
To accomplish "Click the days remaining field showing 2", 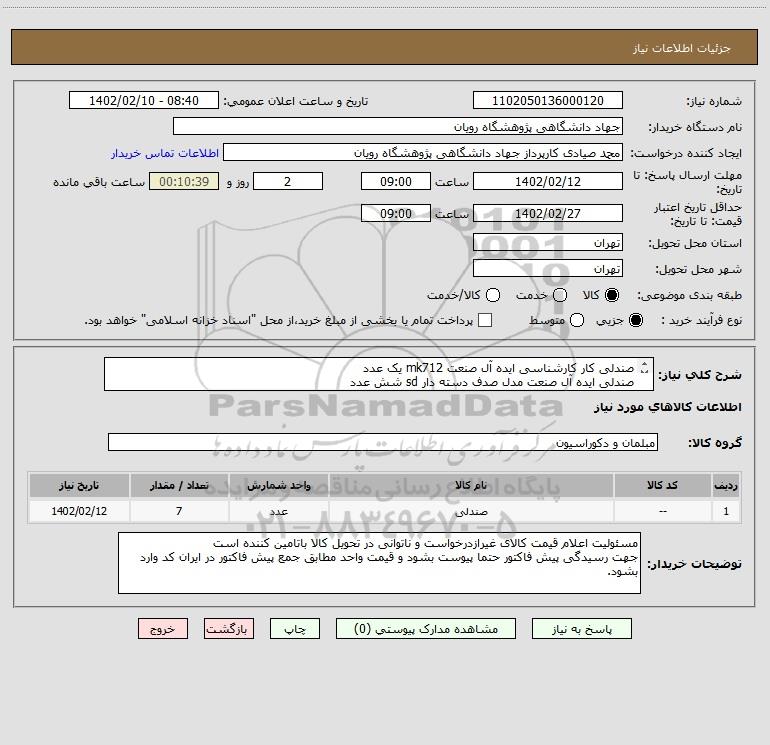I will point(288,182).
